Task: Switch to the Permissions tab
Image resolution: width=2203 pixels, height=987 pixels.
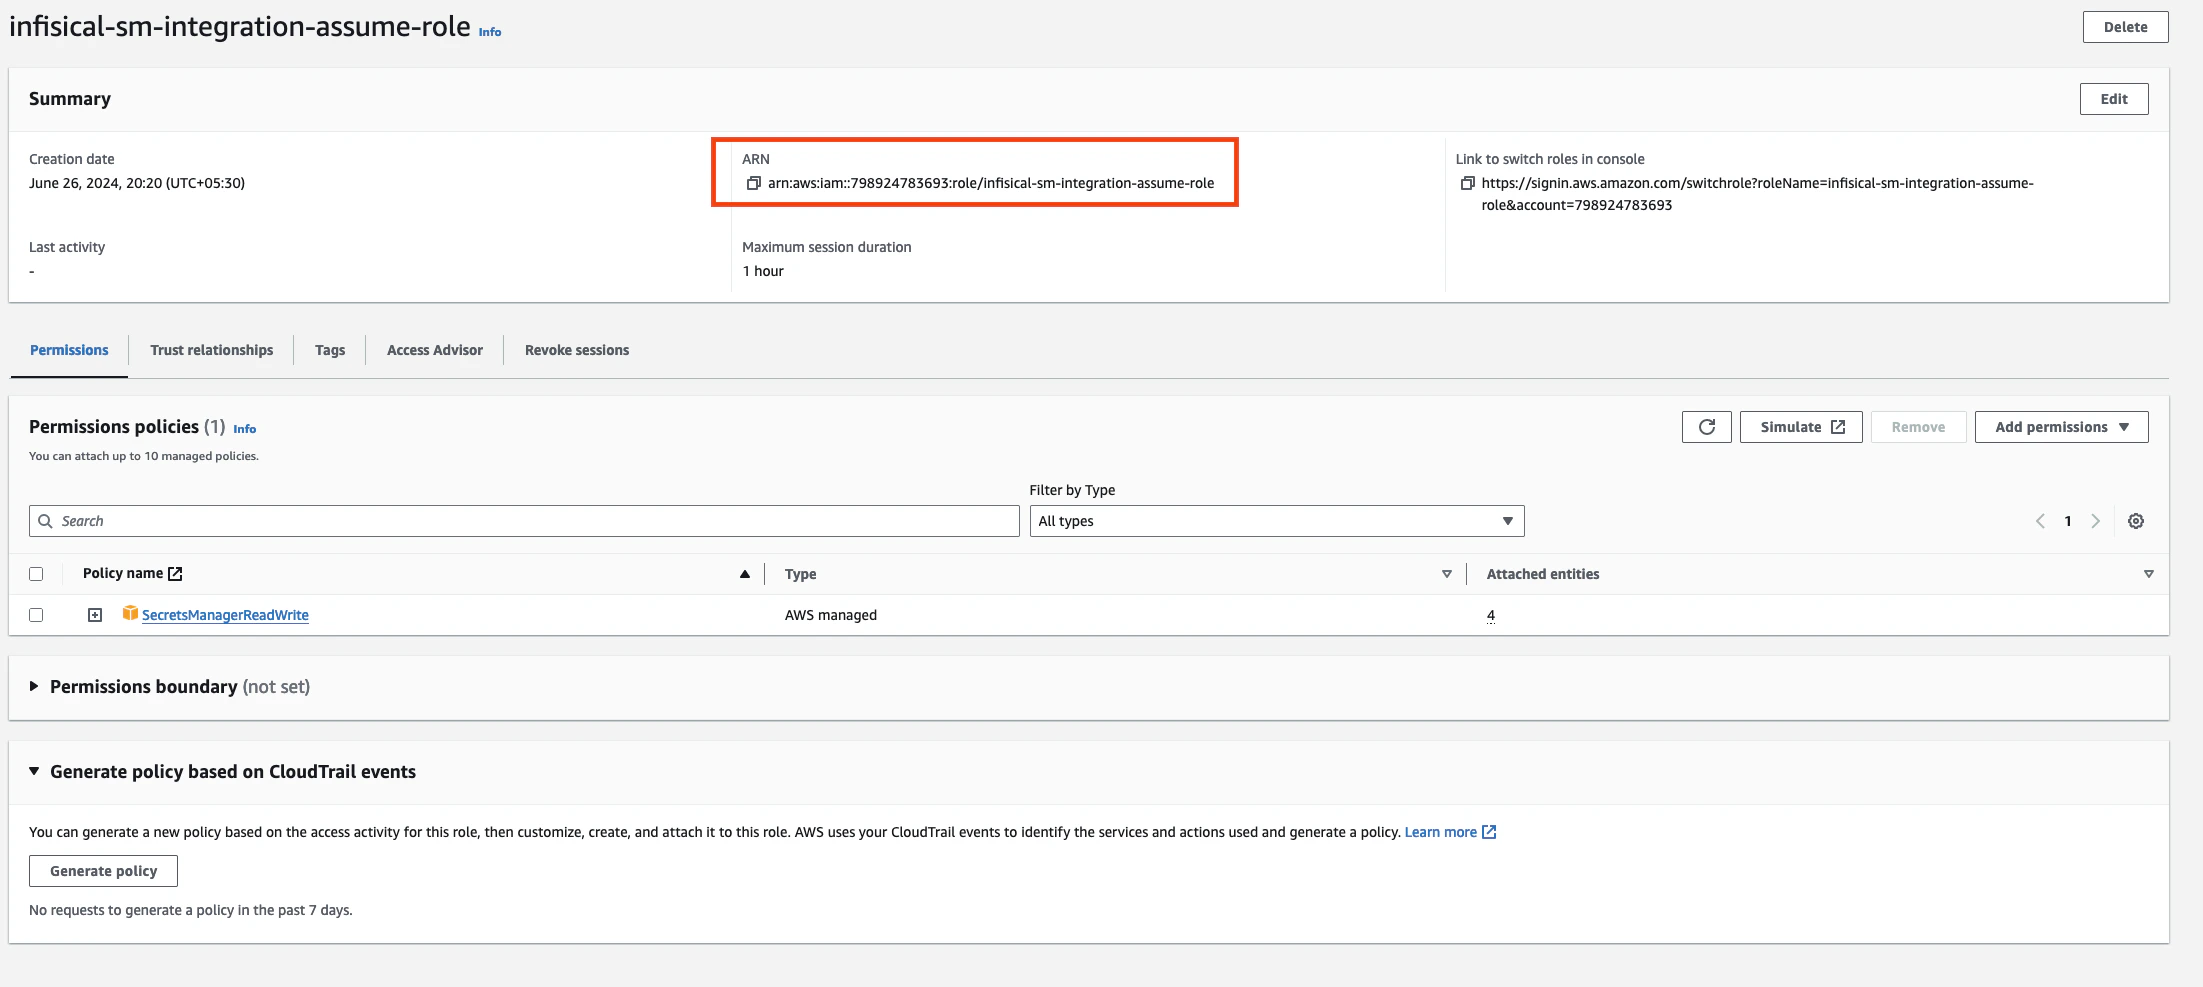Action: 69,350
